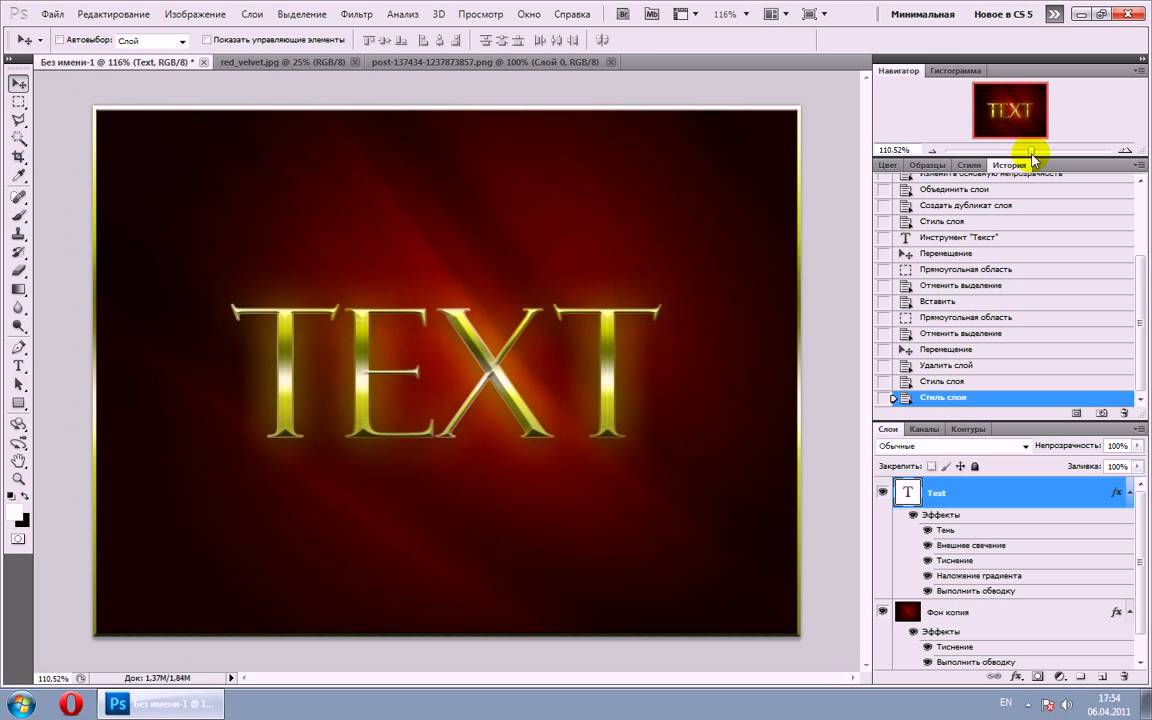Select the Brush tool
Image resolution: width=1152 pixels, height=720 pixels.
tap(18, 216)
